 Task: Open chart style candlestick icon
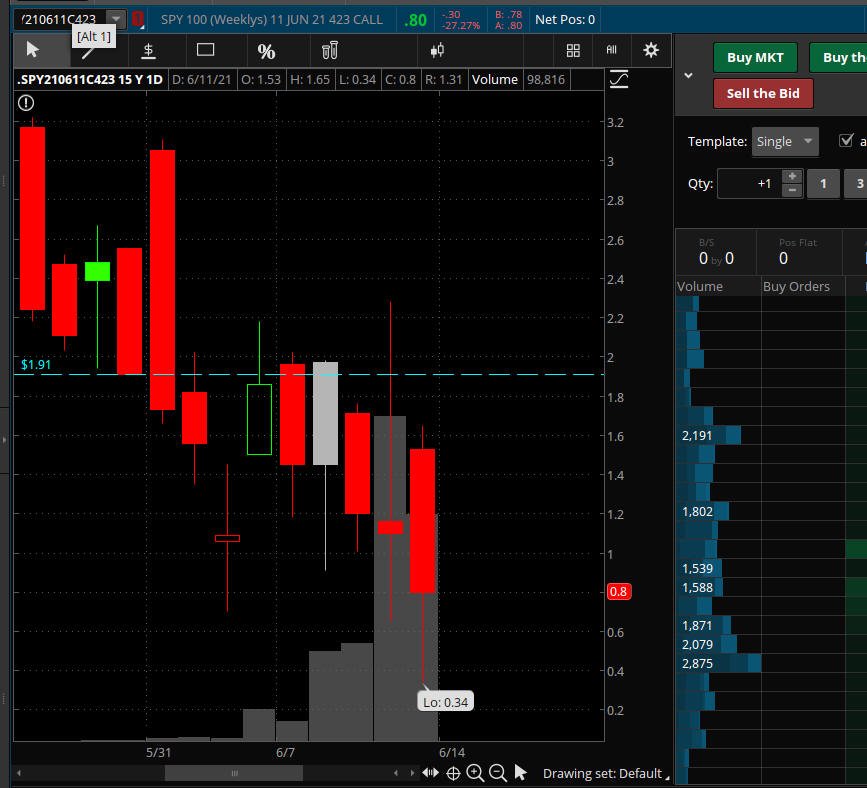(x=437, y=51)
